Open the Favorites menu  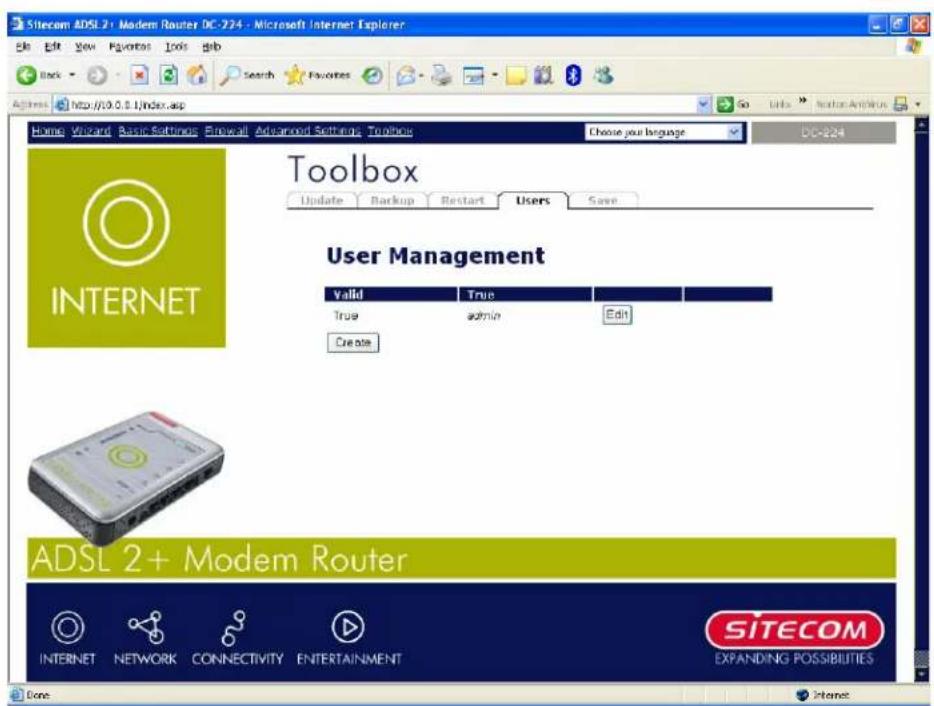(x=130, y=46)
